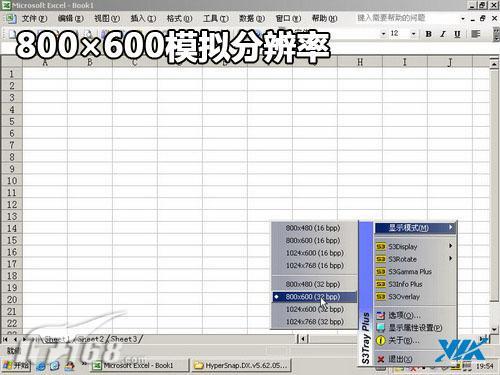500x375 pixels.
Task: Open the 工具(T) menu
Action: click(216, 18)
